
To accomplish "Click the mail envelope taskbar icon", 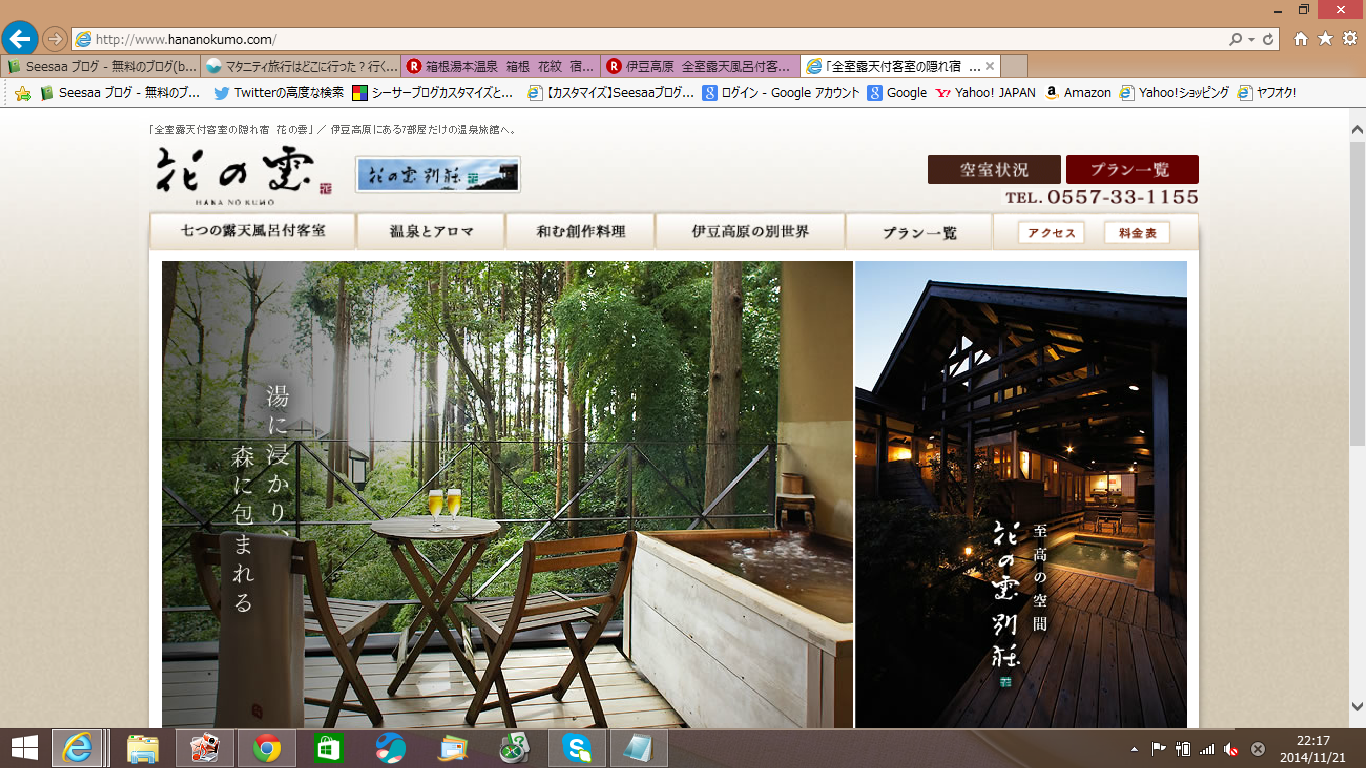I will point(452,748).
